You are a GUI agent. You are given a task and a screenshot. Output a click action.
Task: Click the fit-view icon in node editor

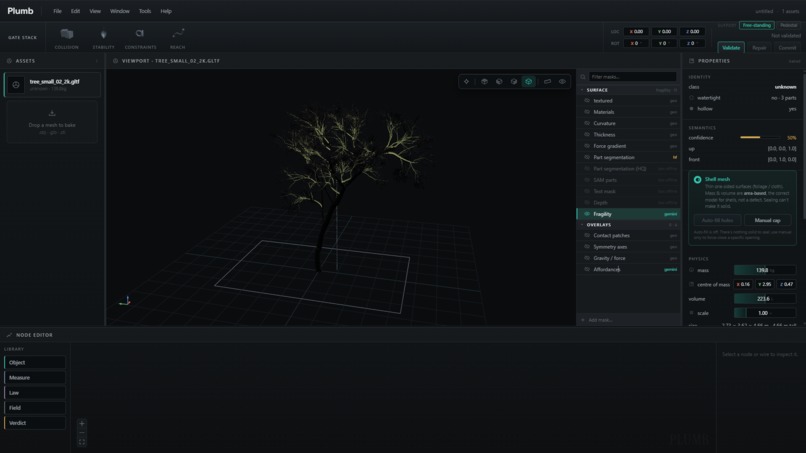pos(82,442)
